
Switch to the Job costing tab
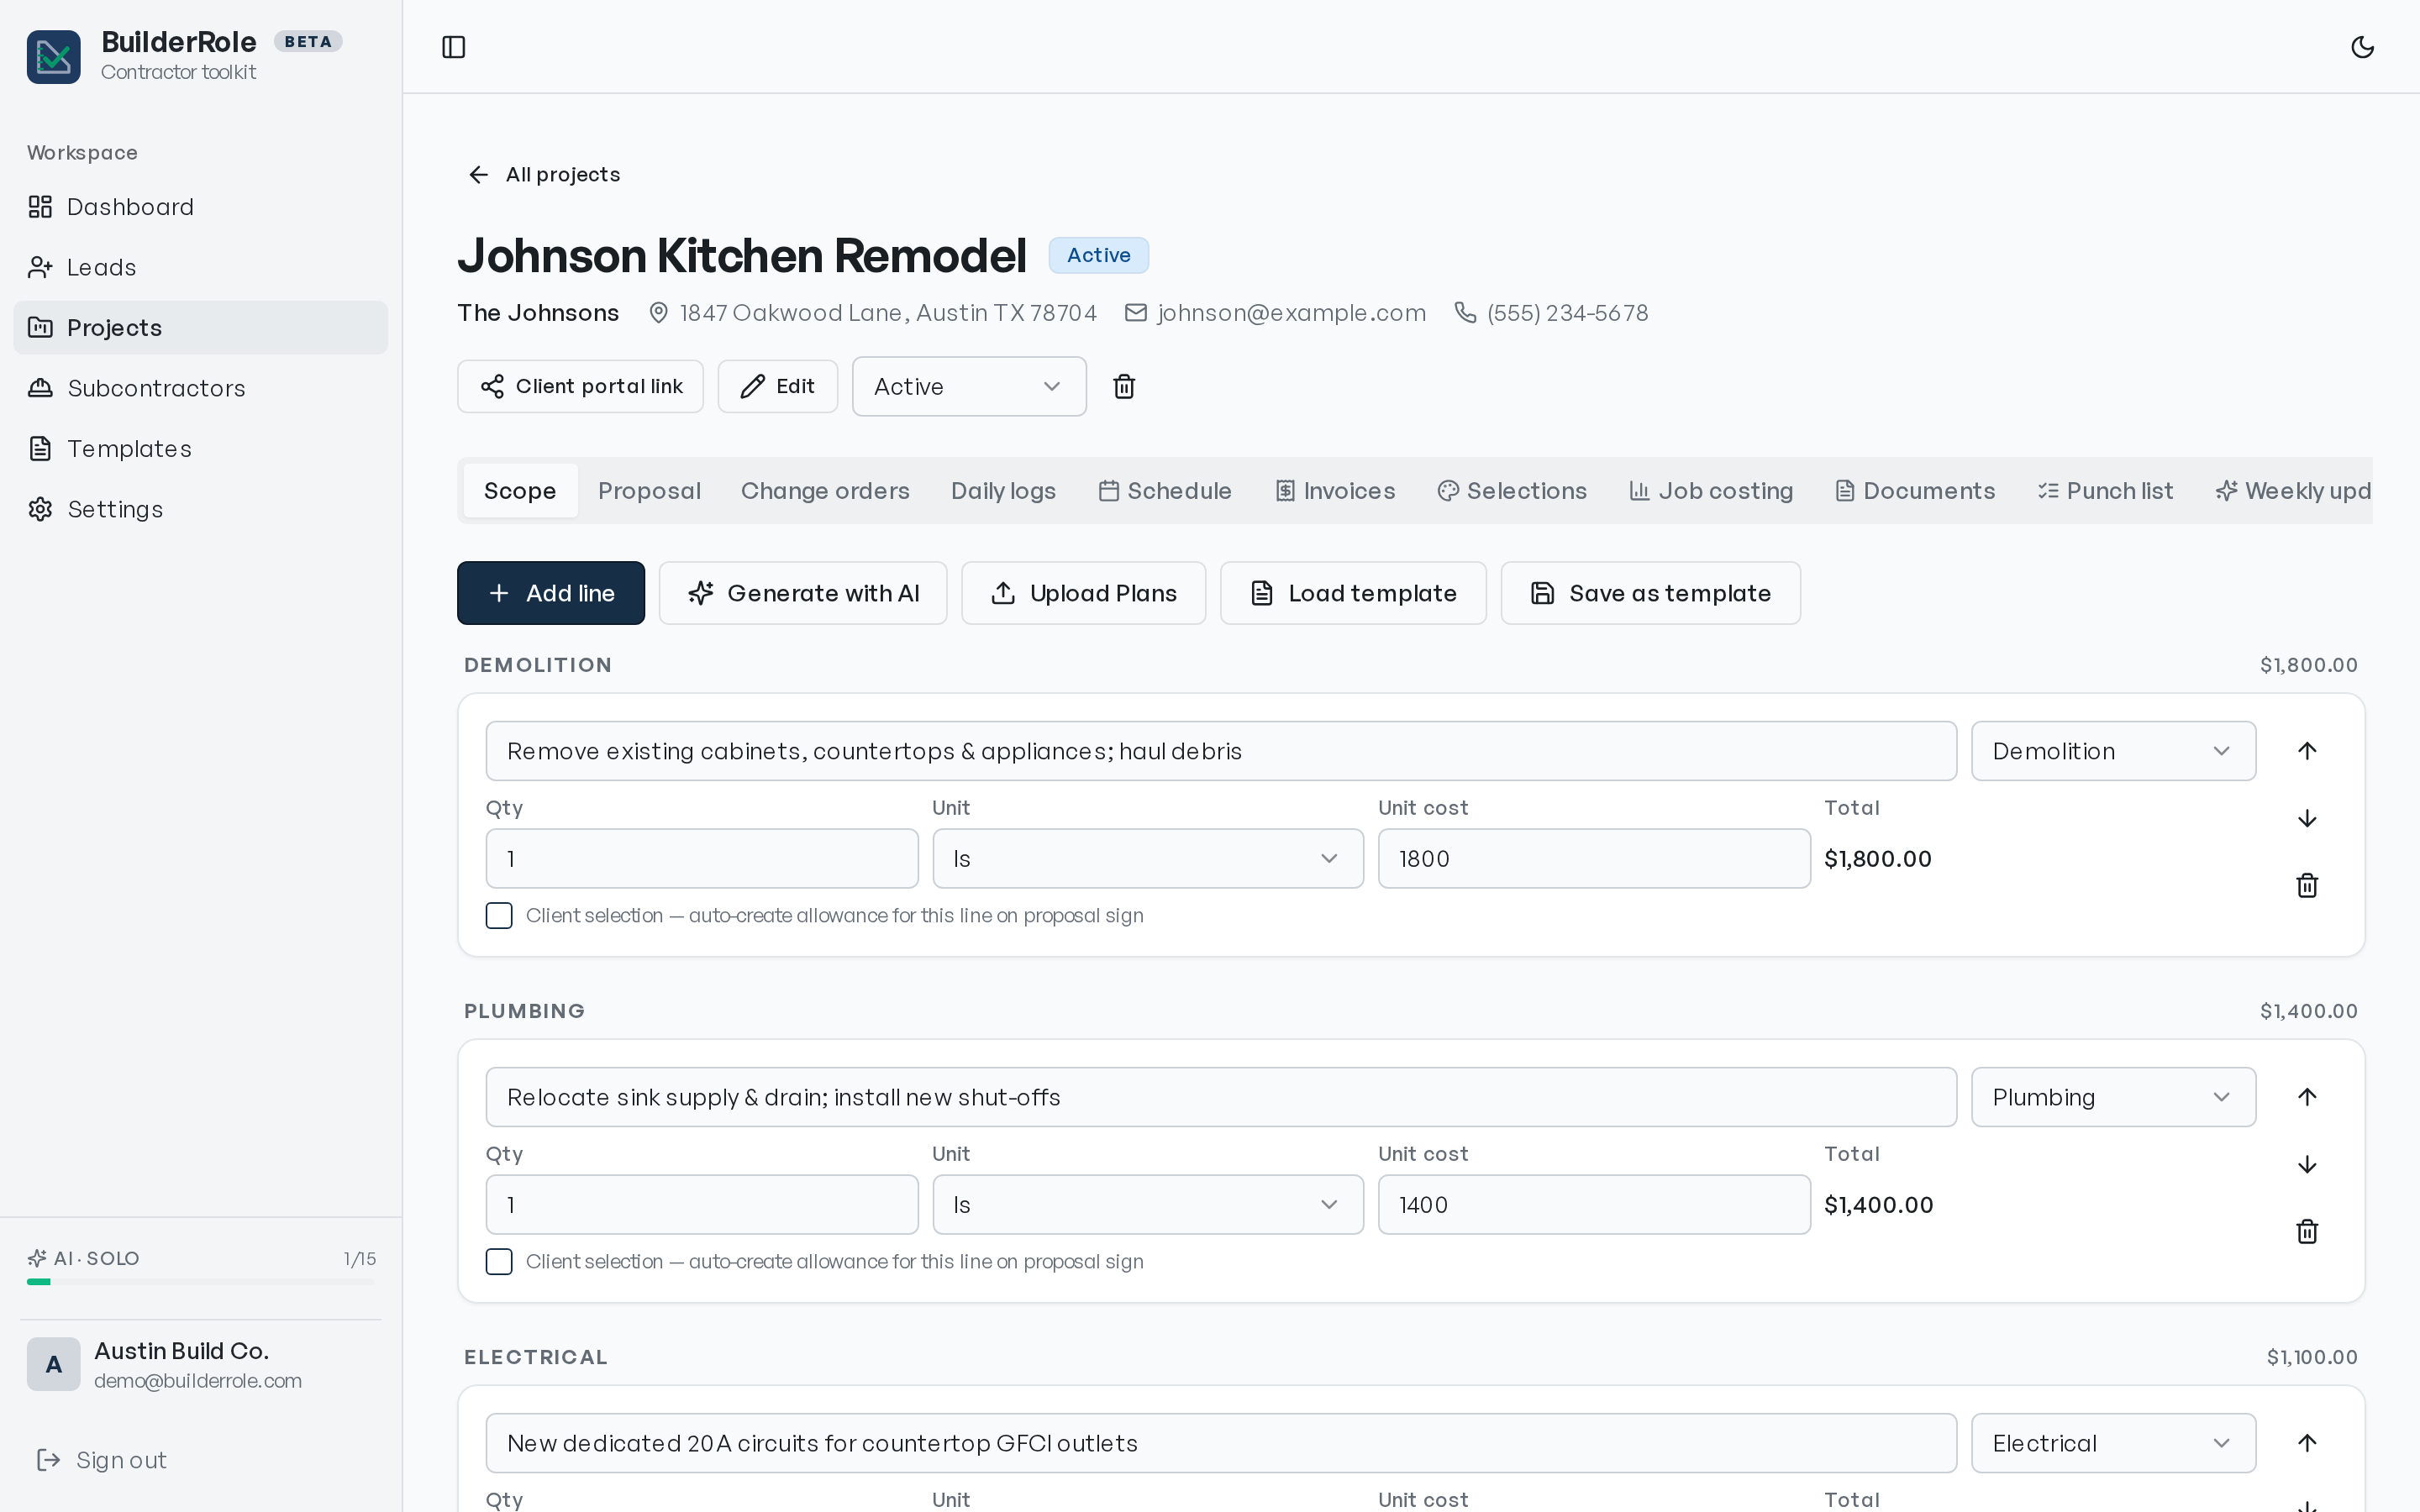click(1711, 491)
